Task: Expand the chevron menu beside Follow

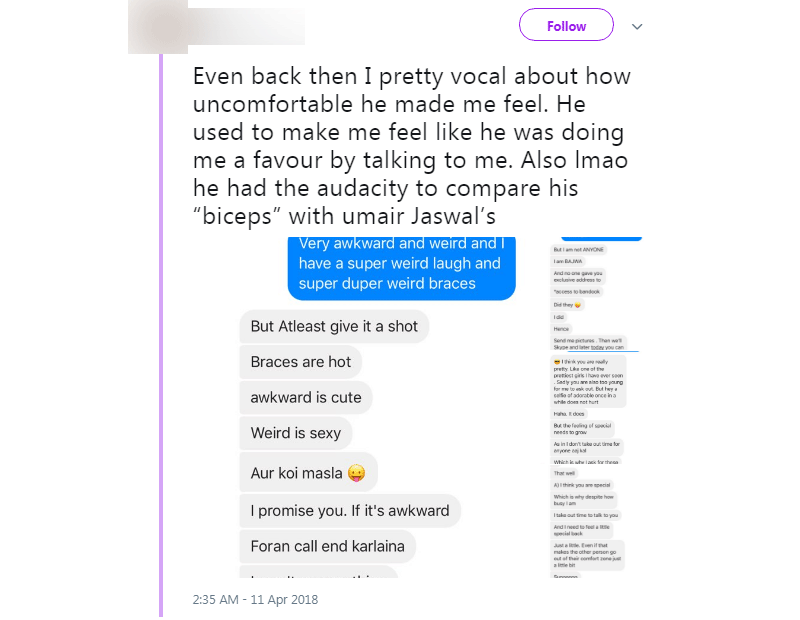Action: [637, 26]
